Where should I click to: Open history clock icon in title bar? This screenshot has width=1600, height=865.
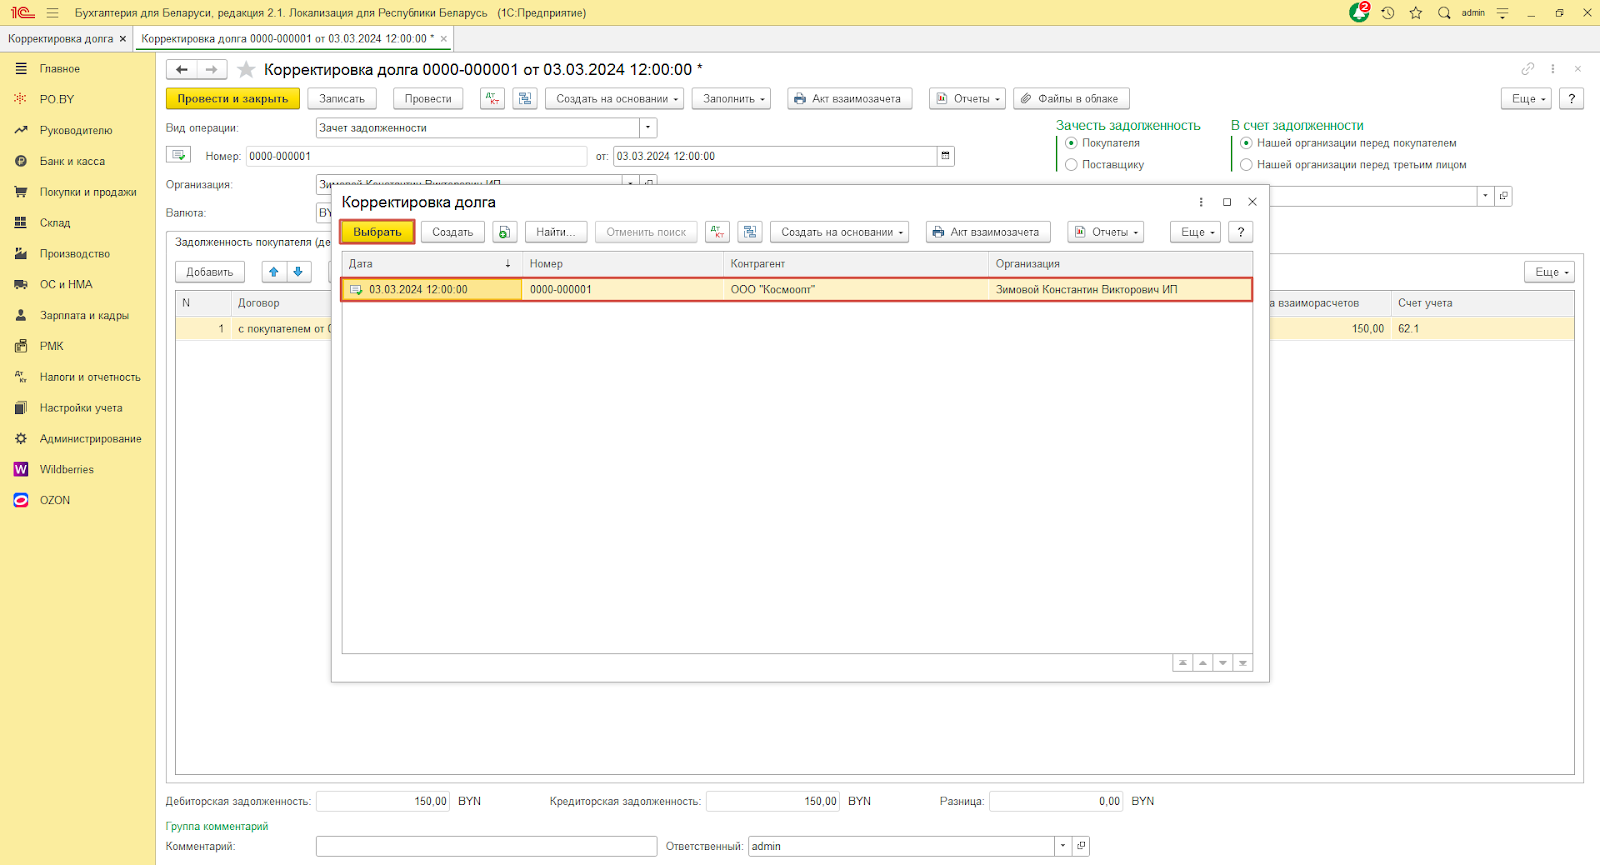pyautogui.click(x=1388, y=13)
